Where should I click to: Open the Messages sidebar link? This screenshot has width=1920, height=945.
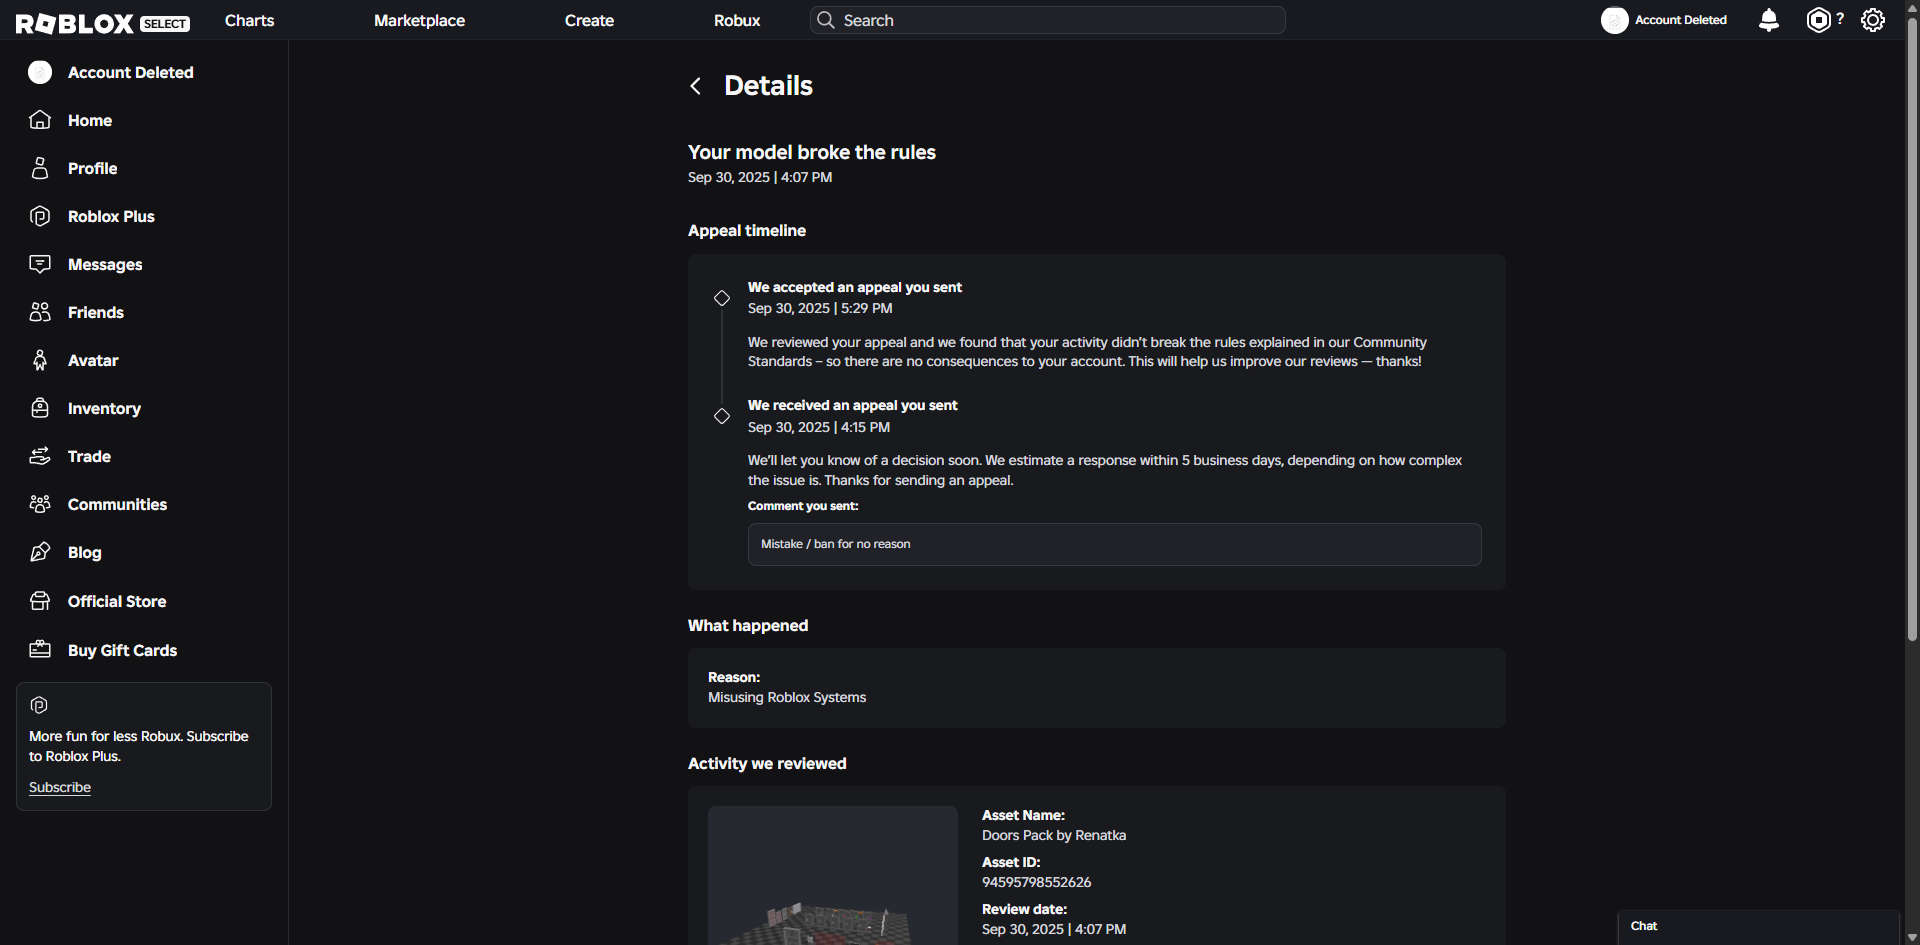105,264
